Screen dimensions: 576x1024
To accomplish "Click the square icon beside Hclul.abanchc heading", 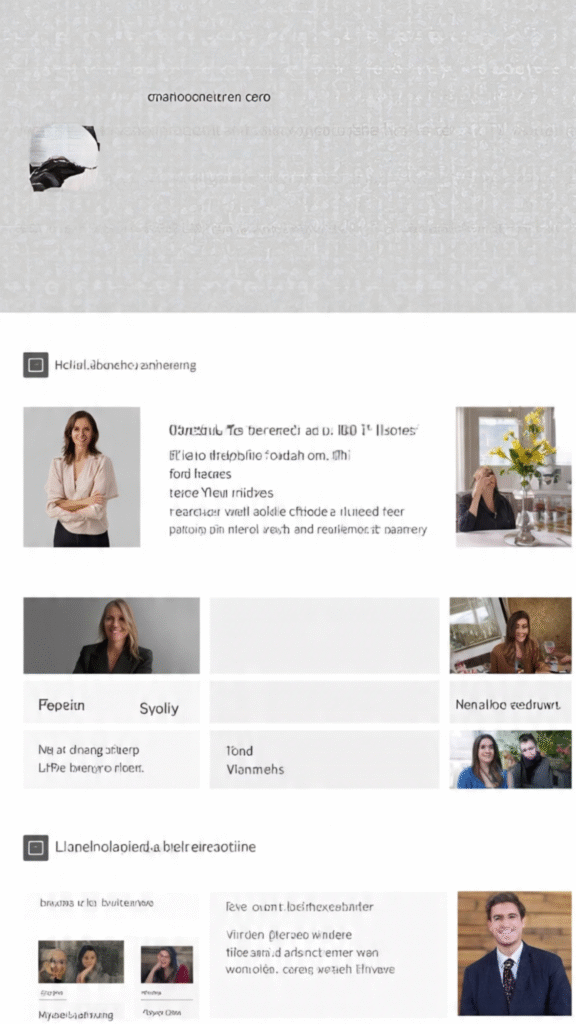I will pyautogui.click(x=36, y=365).
